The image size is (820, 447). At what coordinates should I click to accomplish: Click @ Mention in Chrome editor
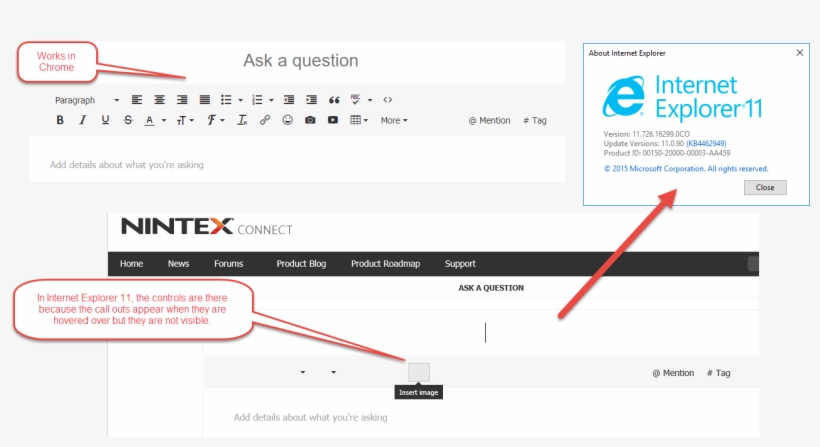[489, 120]
